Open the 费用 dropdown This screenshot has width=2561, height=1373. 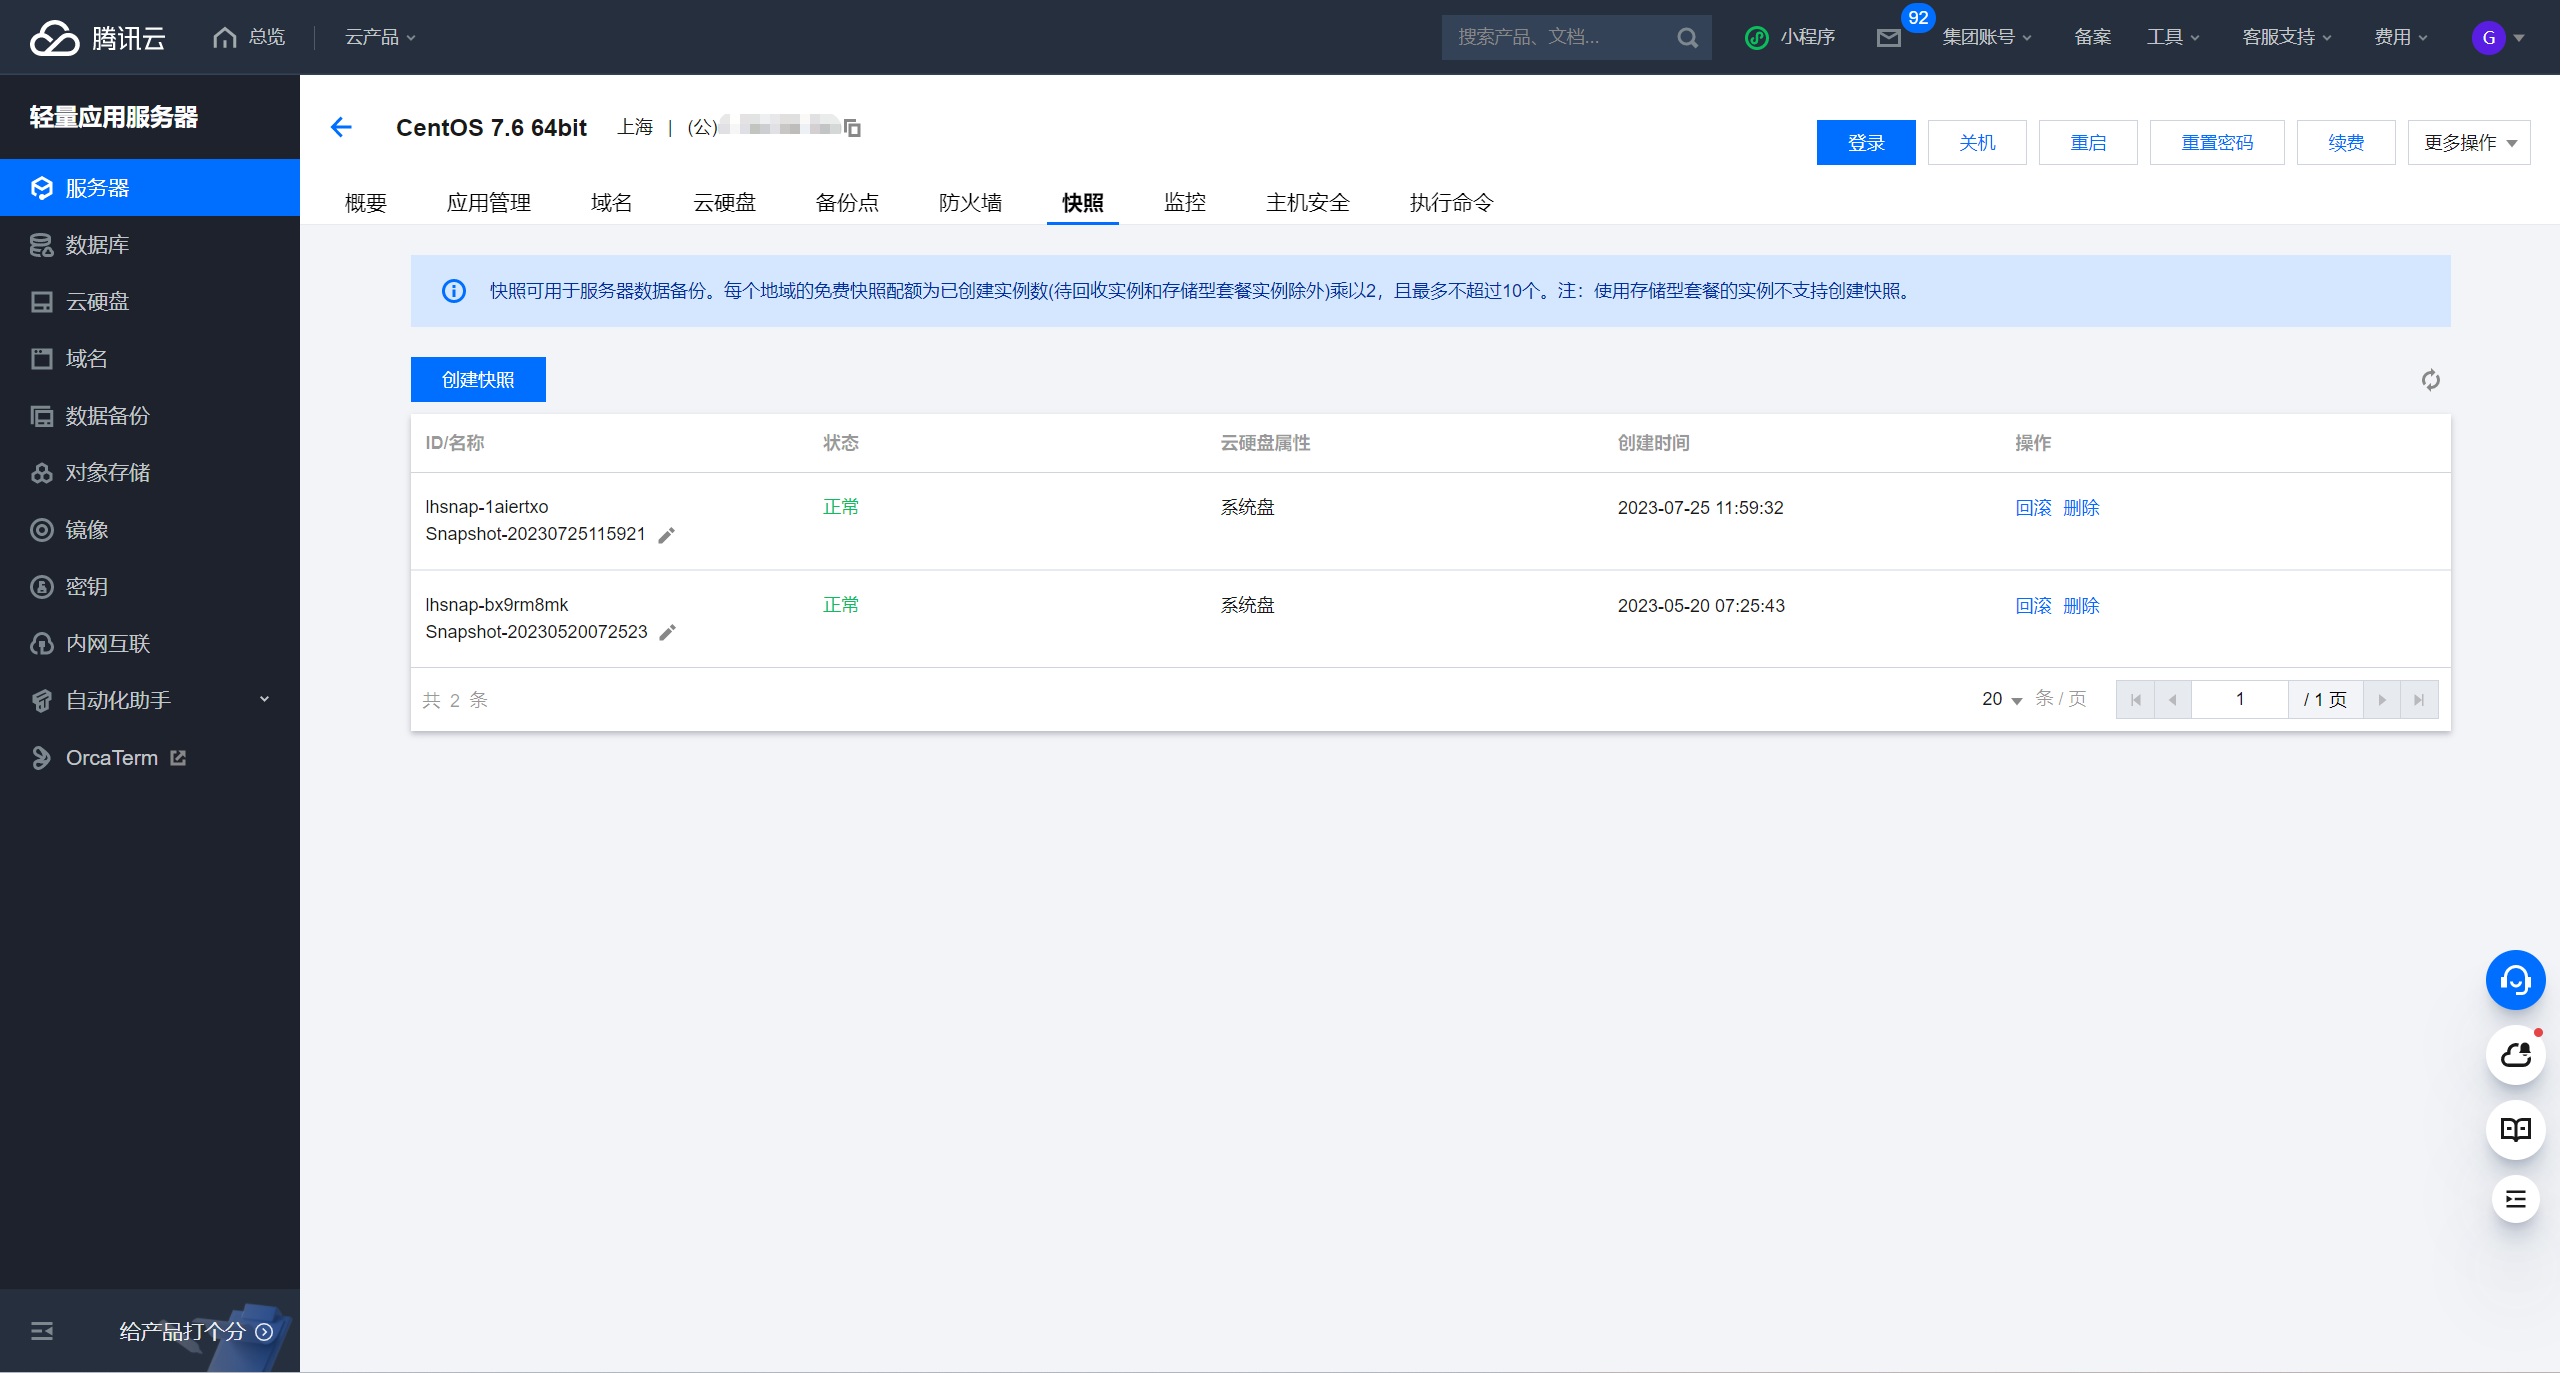pyautogui.click(x=2401, y=37)
